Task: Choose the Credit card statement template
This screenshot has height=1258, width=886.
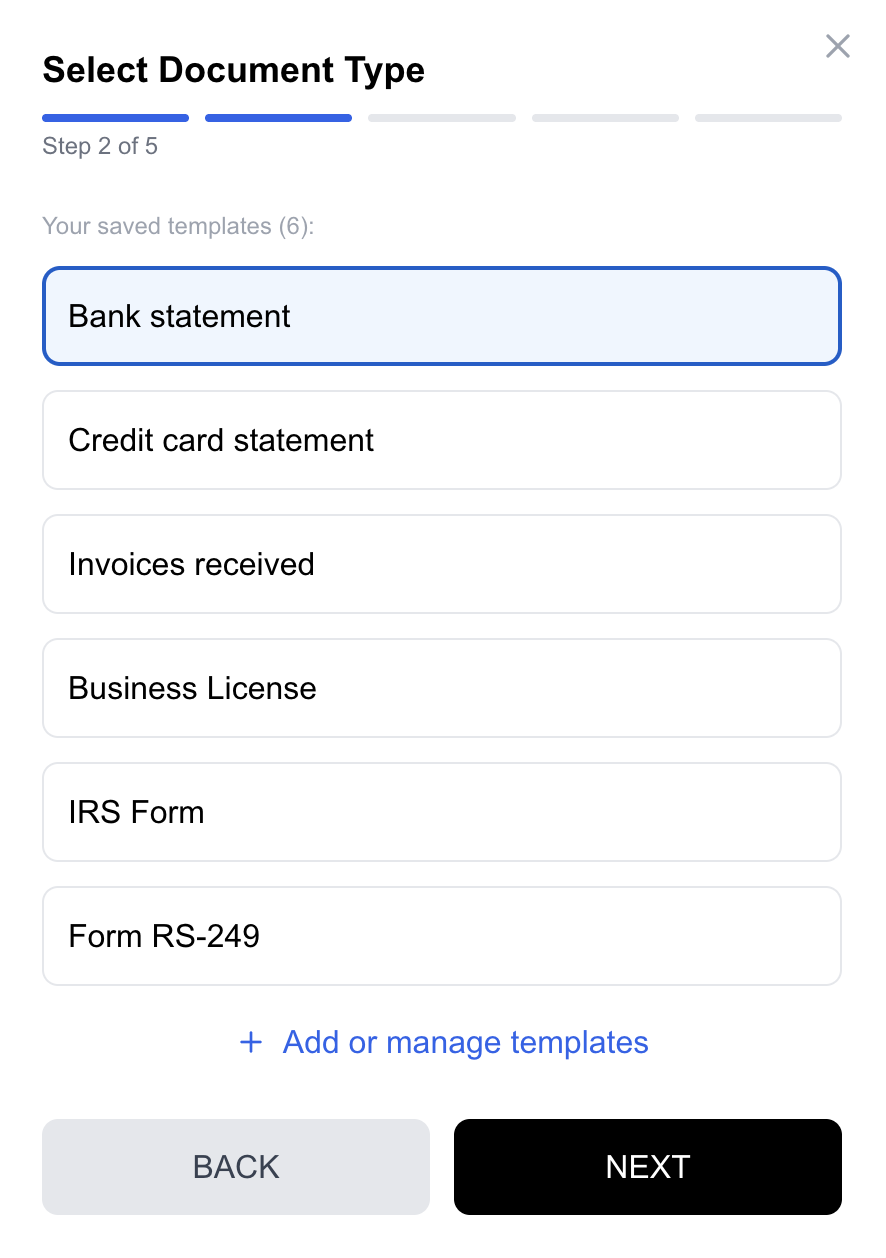Action: (x=441, y=440)
